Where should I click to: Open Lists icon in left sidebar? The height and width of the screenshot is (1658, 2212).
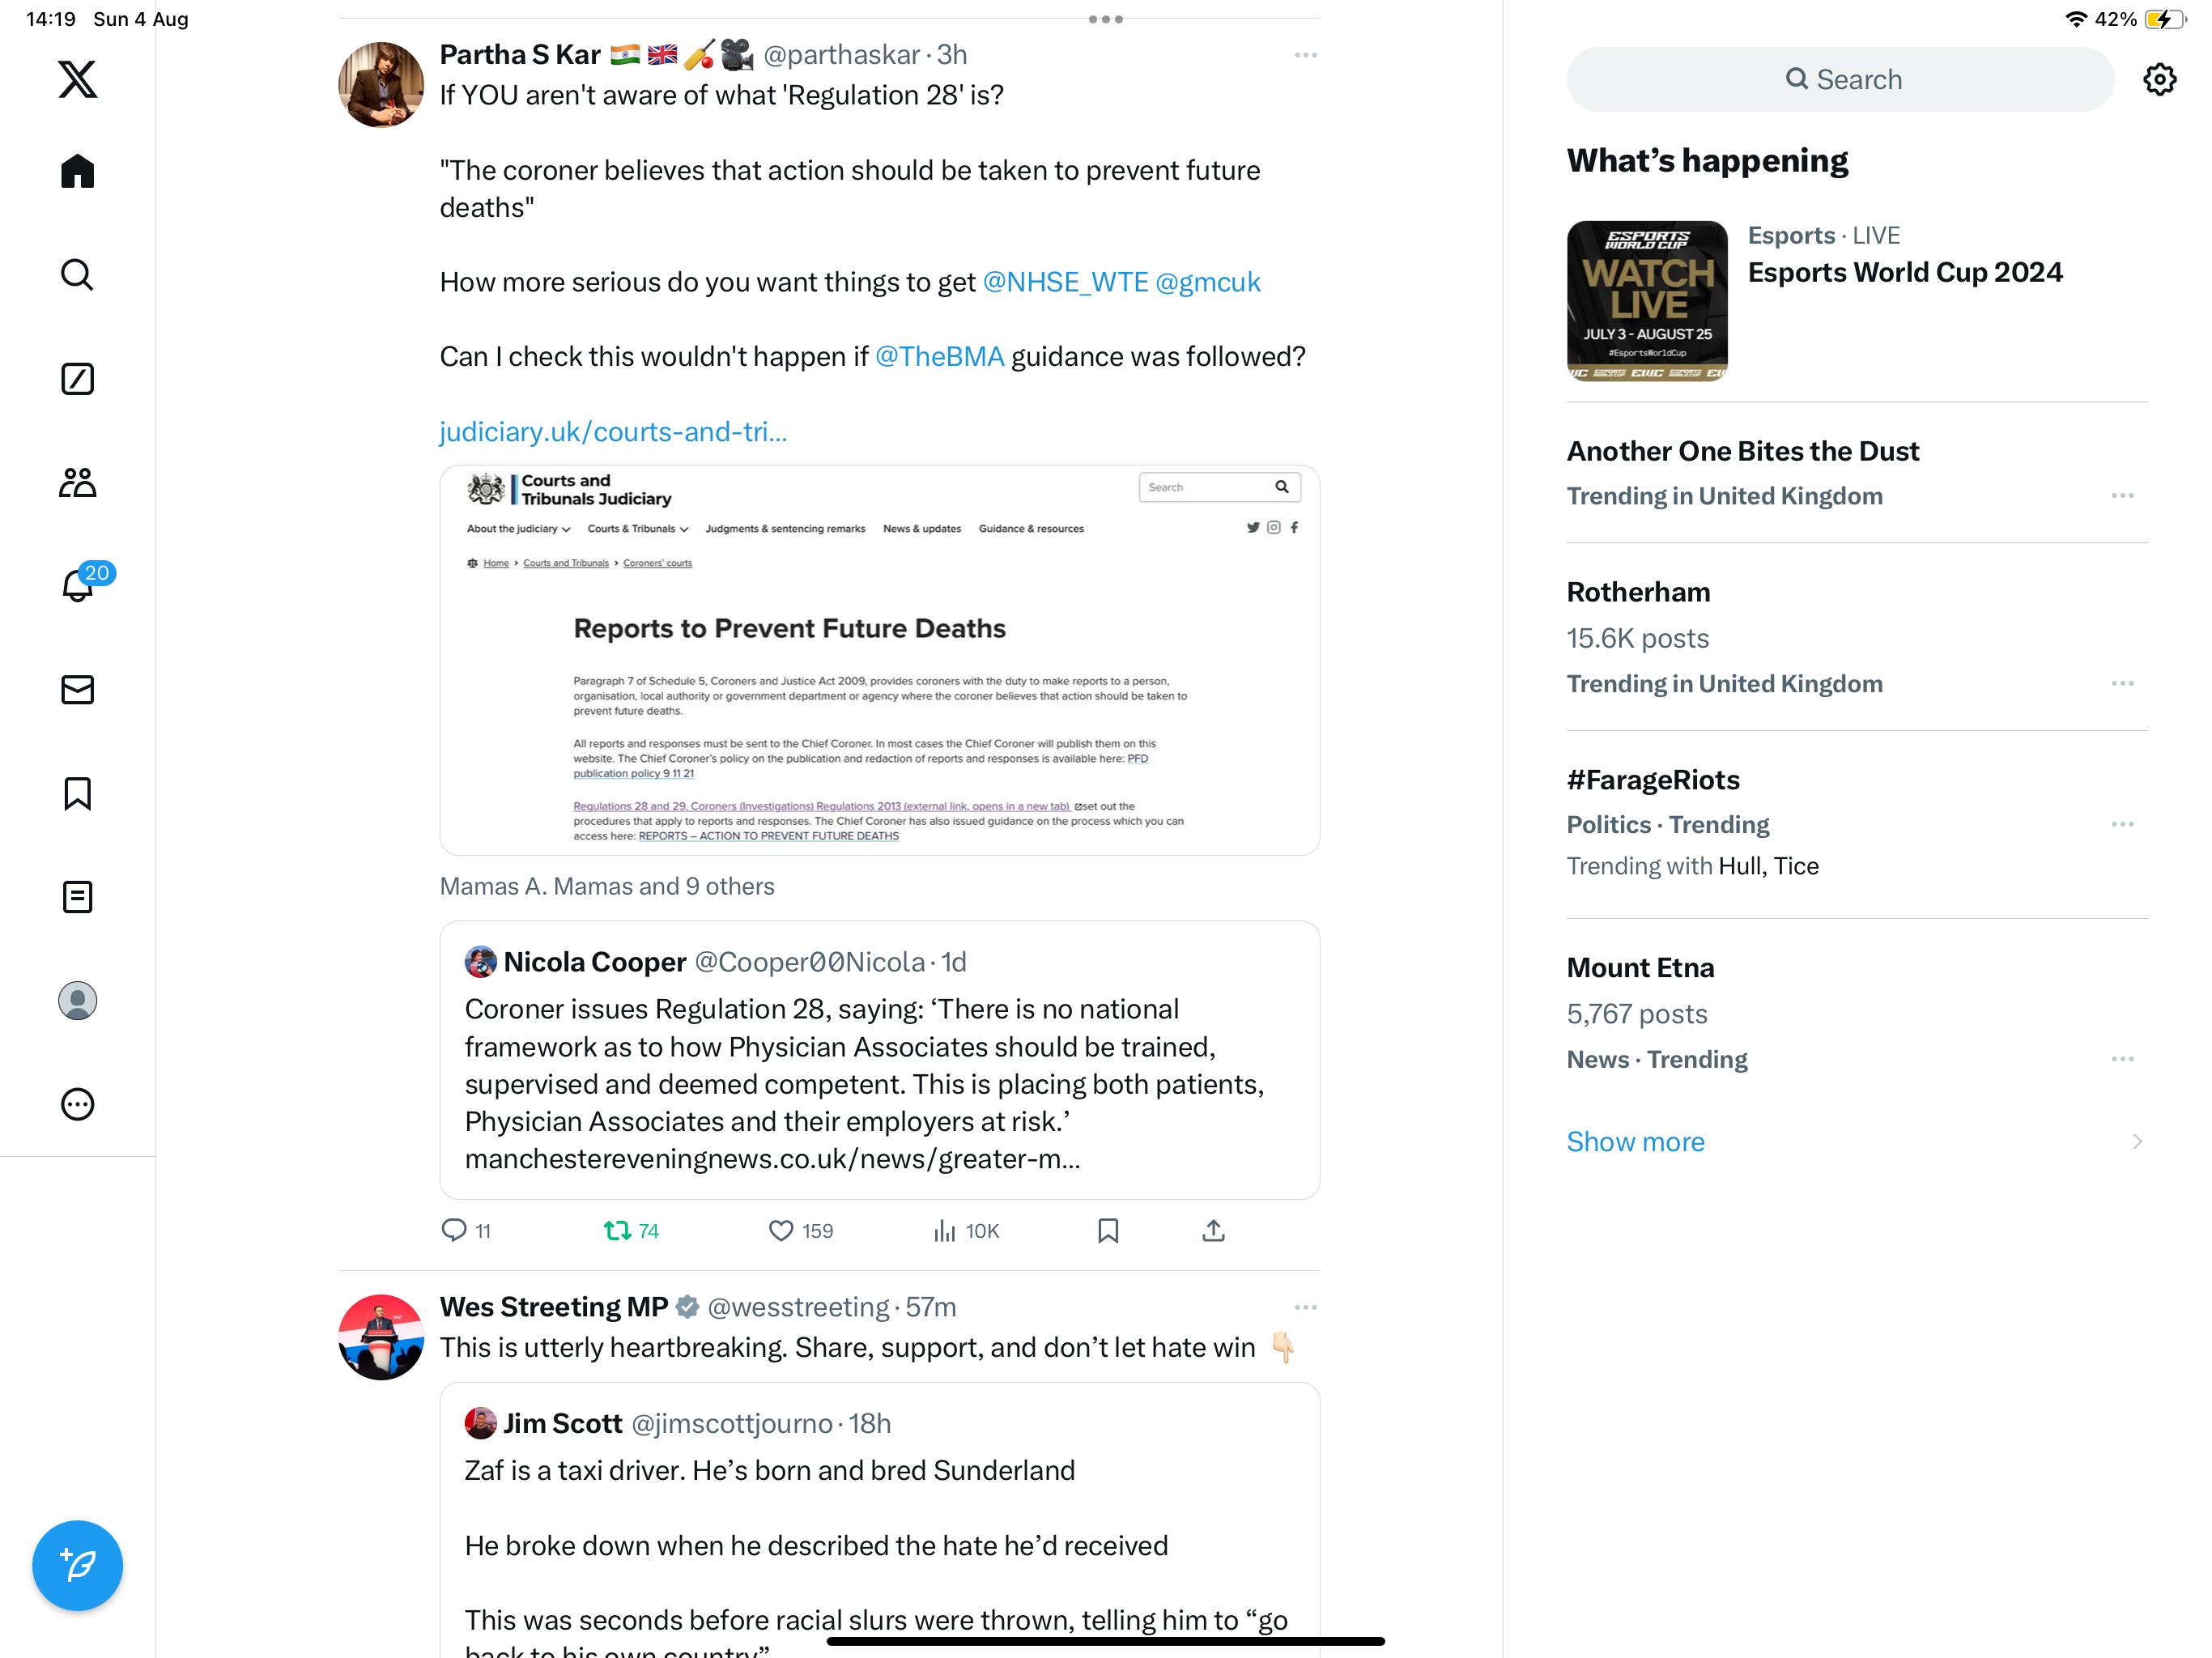coord(77,897)
